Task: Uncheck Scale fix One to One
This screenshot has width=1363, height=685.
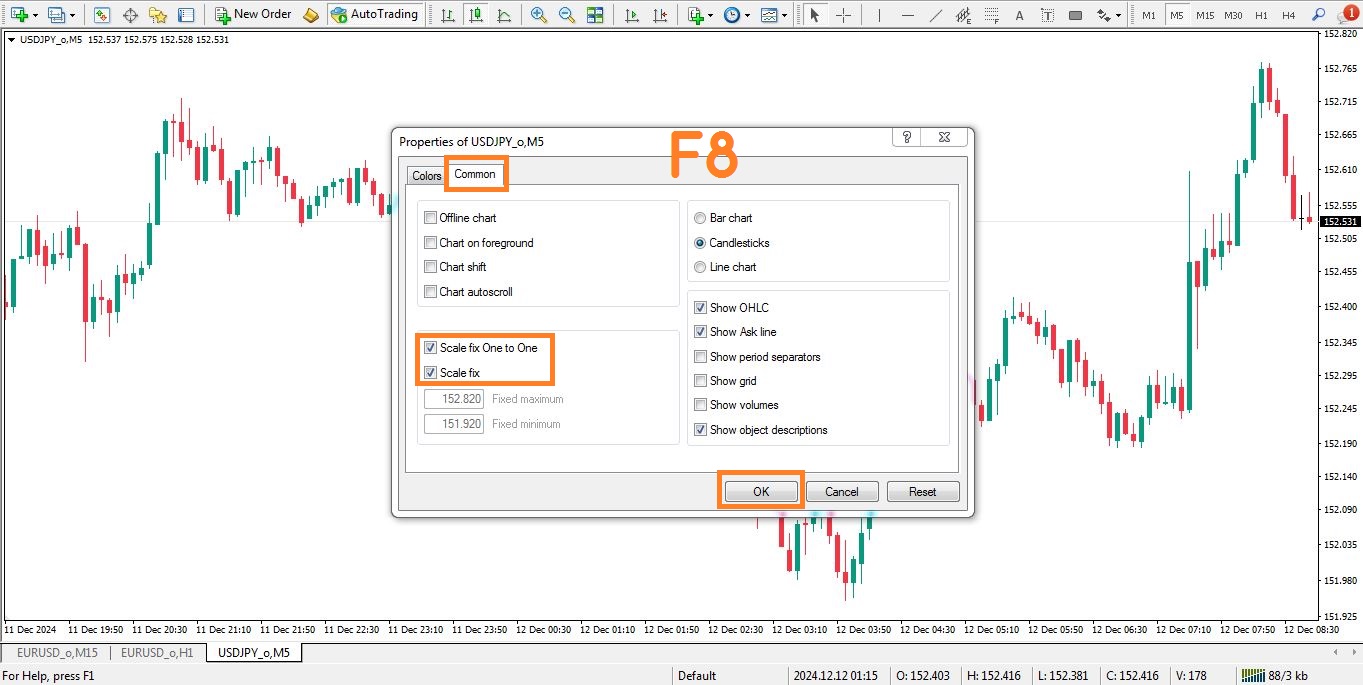Action: point(431,348)
